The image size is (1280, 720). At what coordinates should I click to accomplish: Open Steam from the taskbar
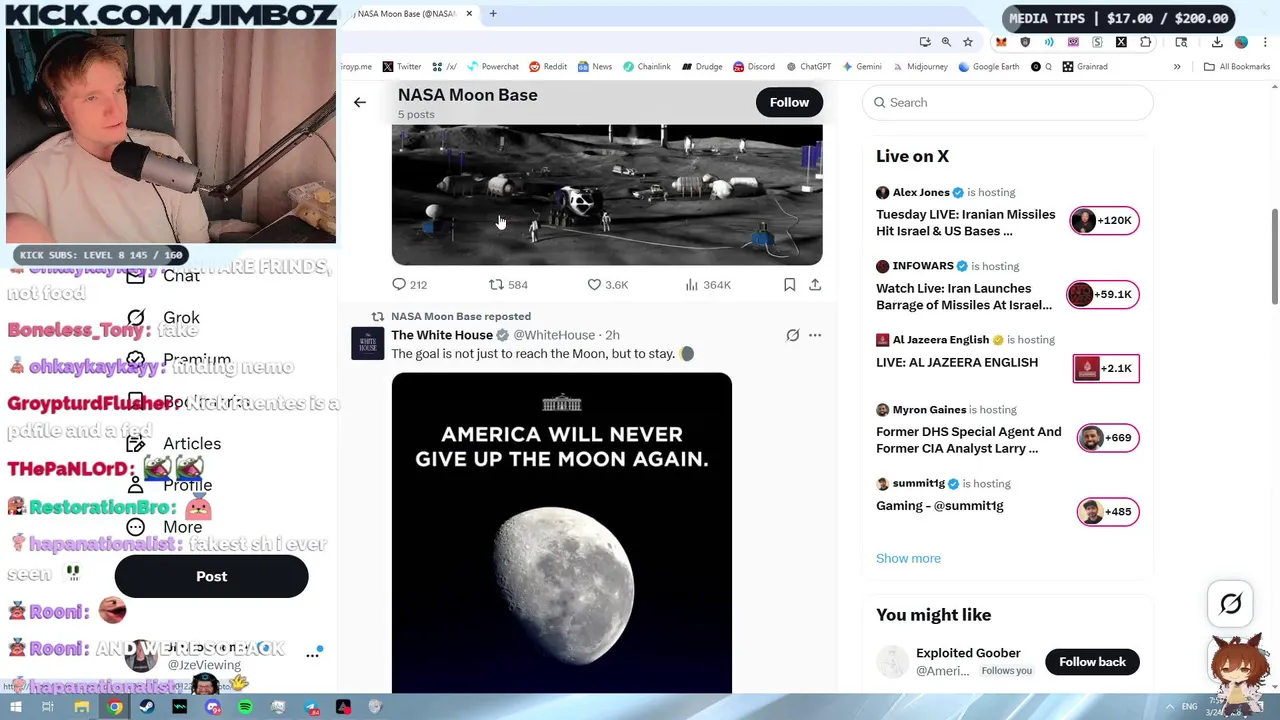click(147, 707)
